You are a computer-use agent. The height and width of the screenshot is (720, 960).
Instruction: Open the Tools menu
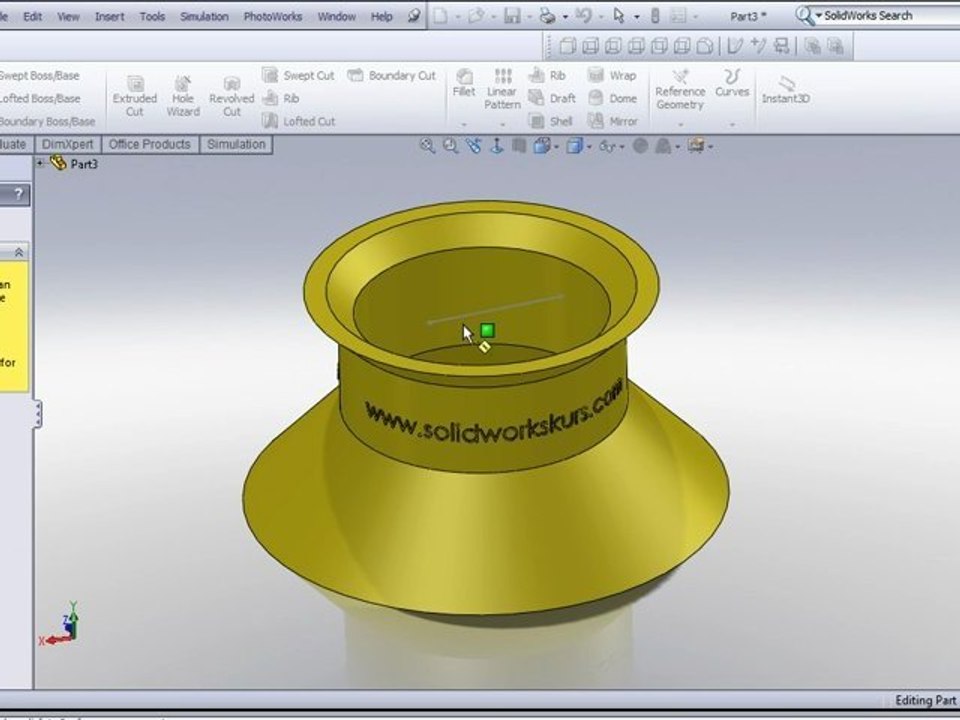[x=152, y=17]
